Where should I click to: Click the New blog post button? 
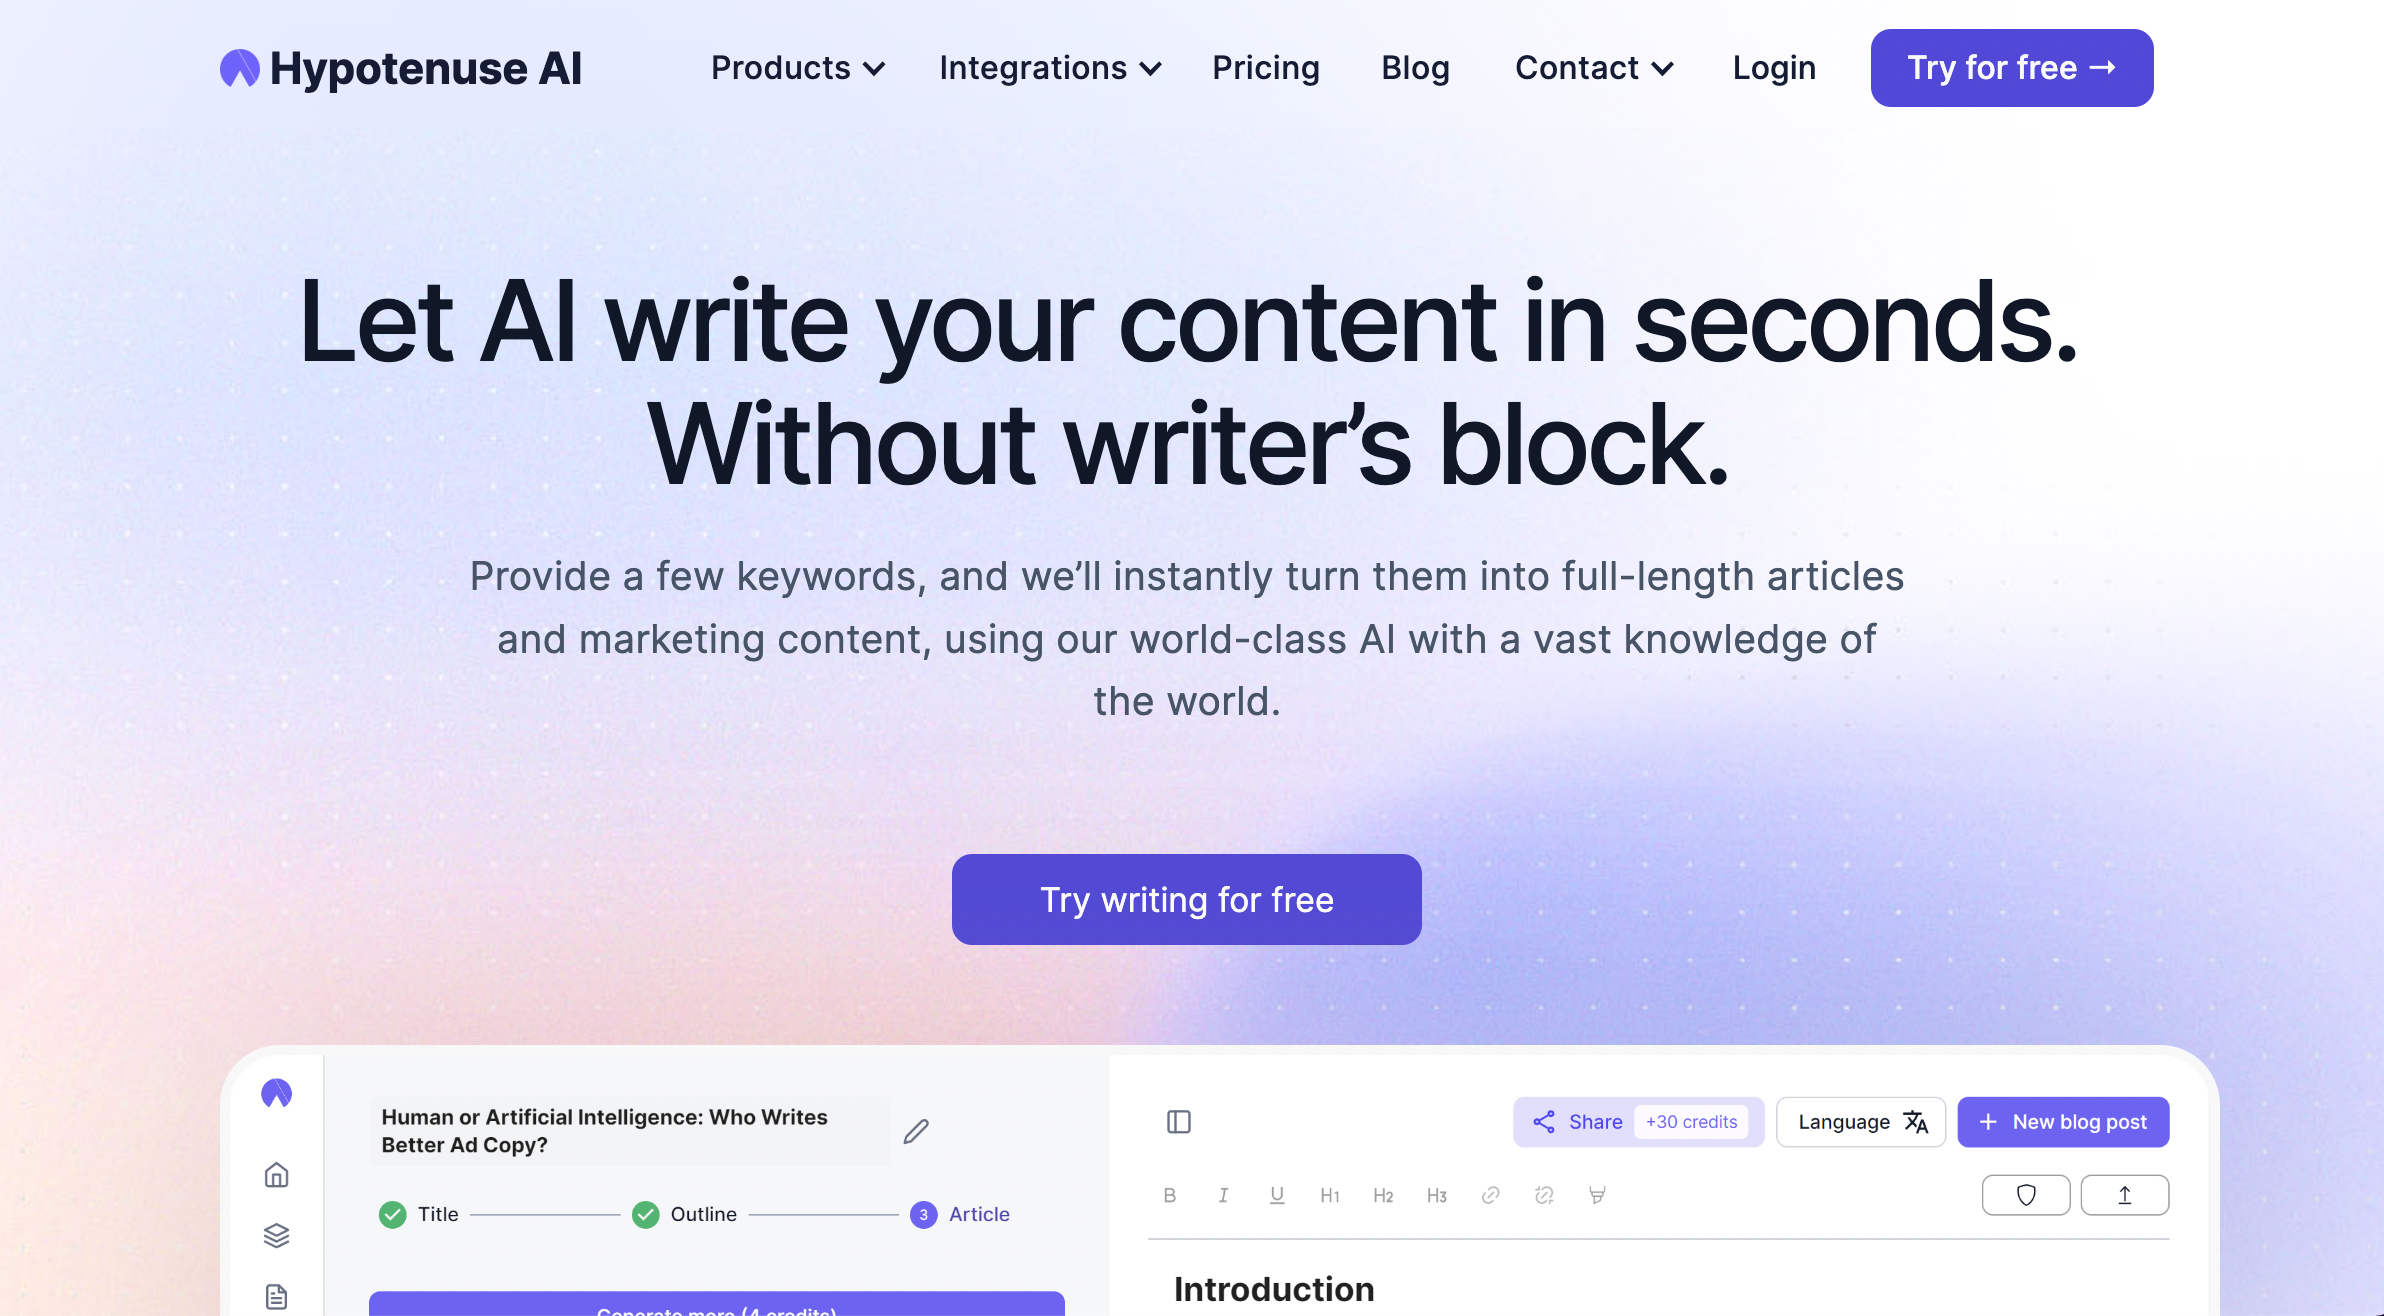click(2061, 1122)
